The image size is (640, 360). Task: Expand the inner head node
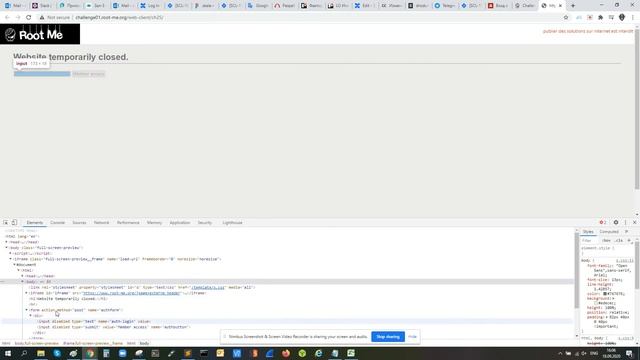pos(22,276)
